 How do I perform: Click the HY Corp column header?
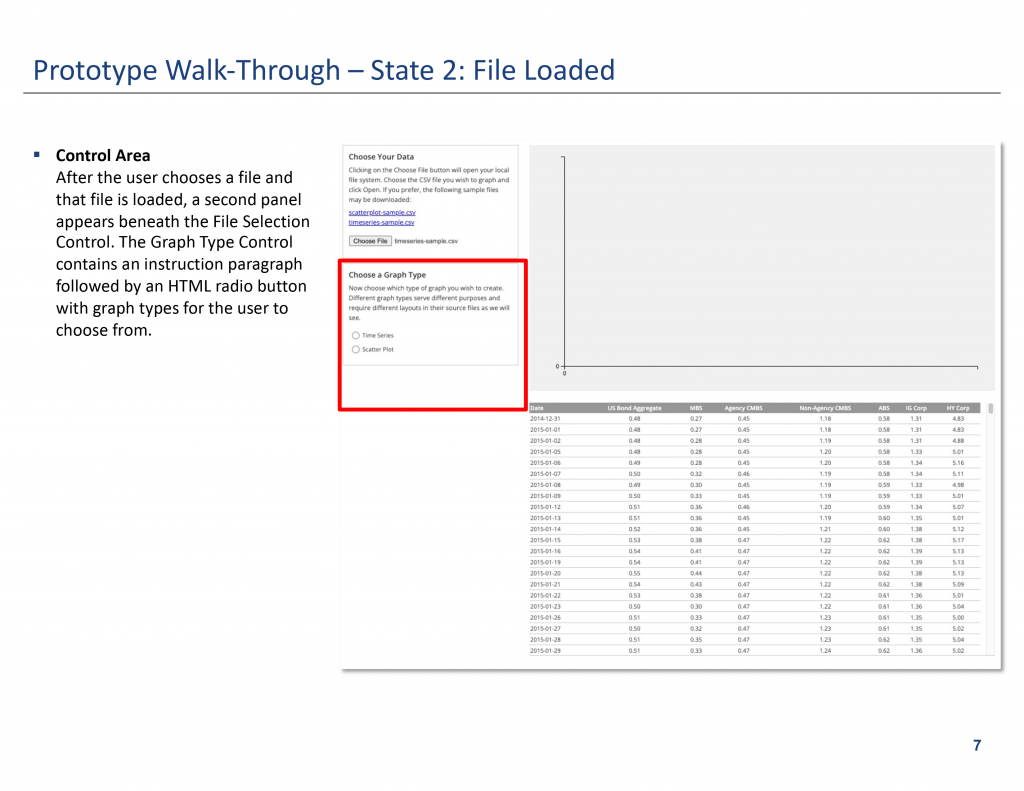point(958,408)
